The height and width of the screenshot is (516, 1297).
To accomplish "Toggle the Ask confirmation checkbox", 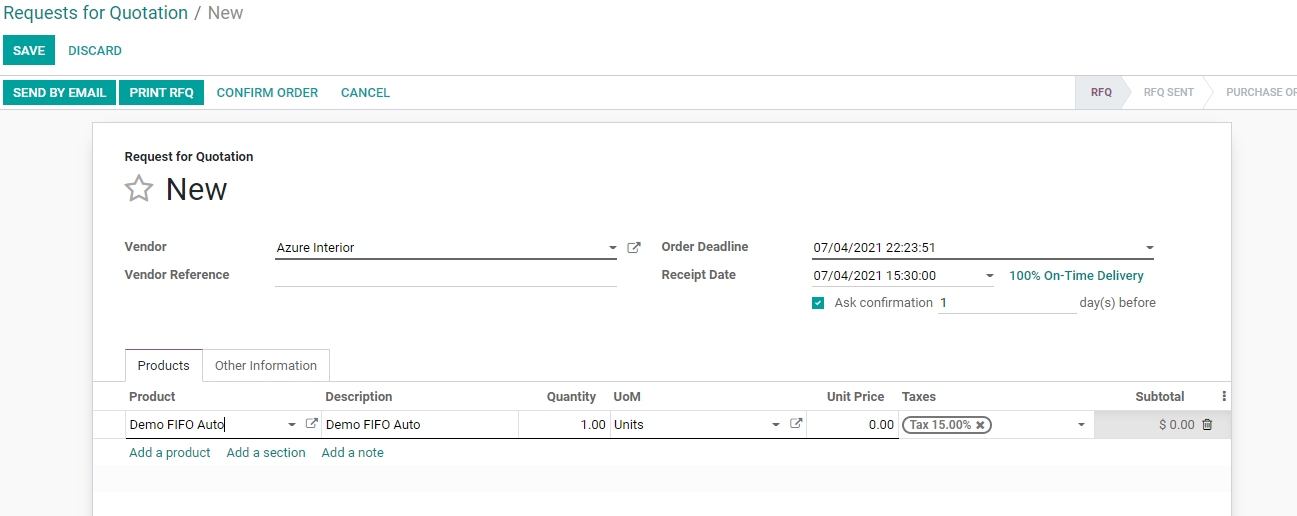I will pos(818,303).
